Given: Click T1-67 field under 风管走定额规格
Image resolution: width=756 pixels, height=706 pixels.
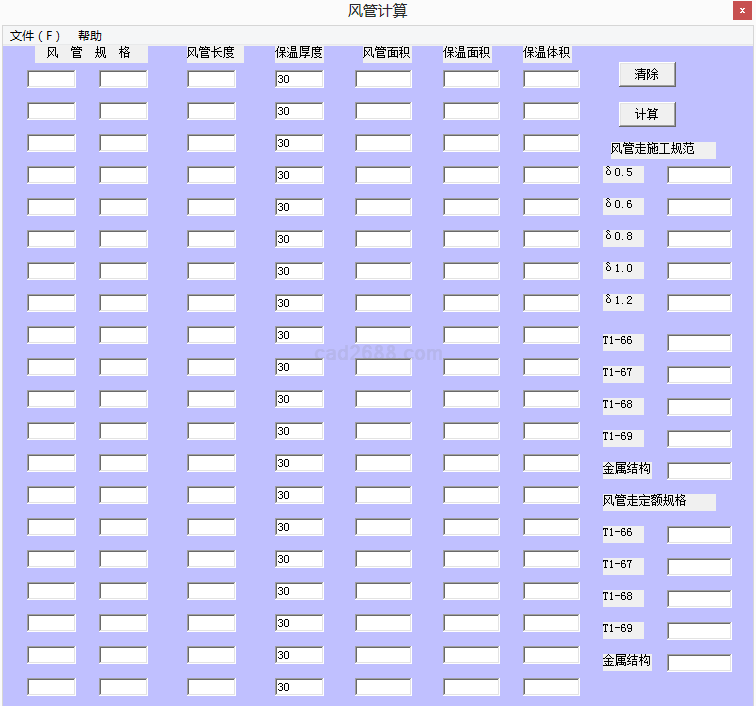Looking at the screenshot, I should point(699,567).
